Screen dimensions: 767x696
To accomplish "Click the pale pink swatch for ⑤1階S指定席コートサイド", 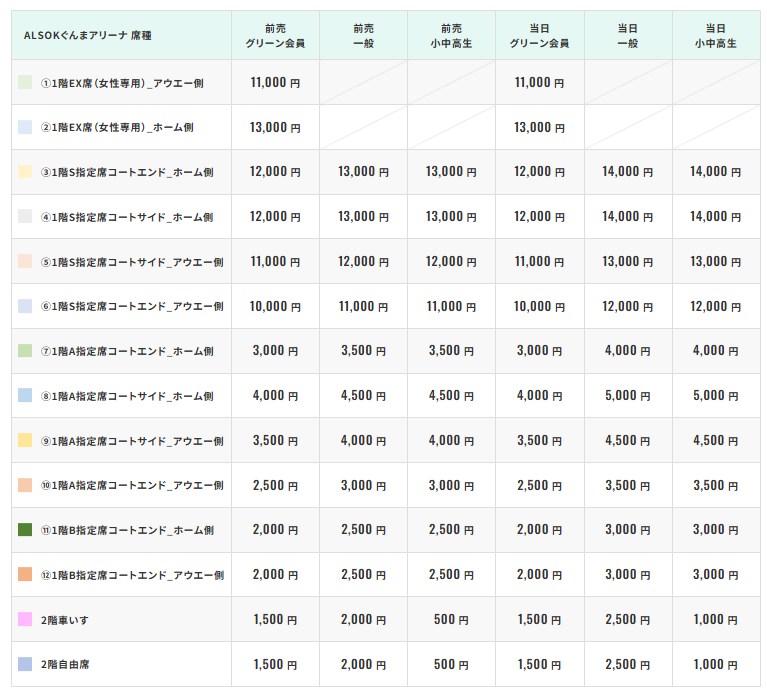I will pyautogui.click(x=25, y=261).
